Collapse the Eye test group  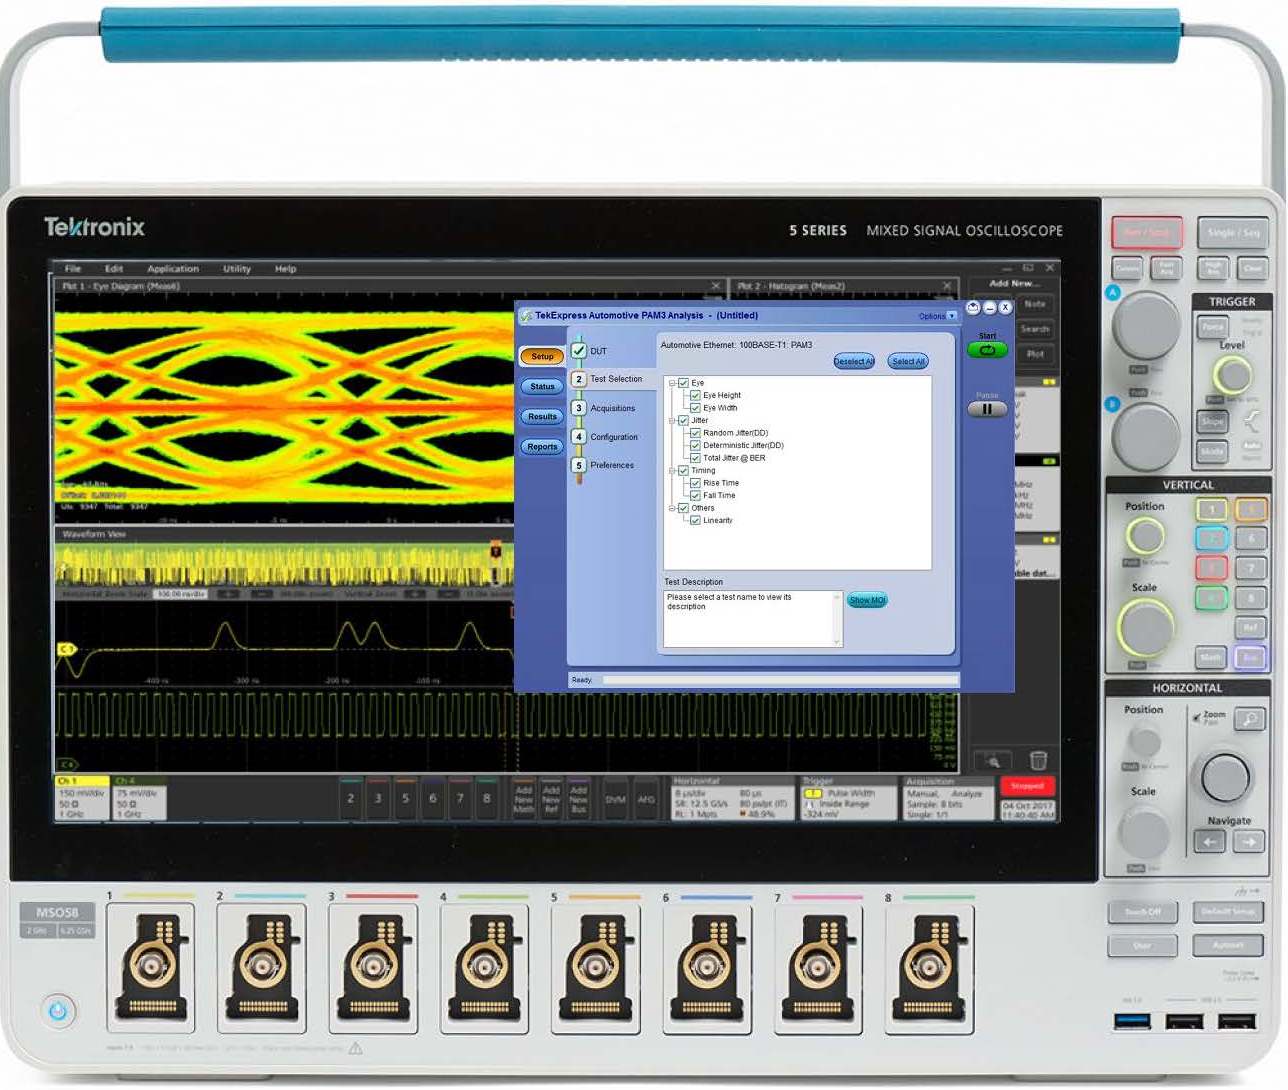pos(672,383)
